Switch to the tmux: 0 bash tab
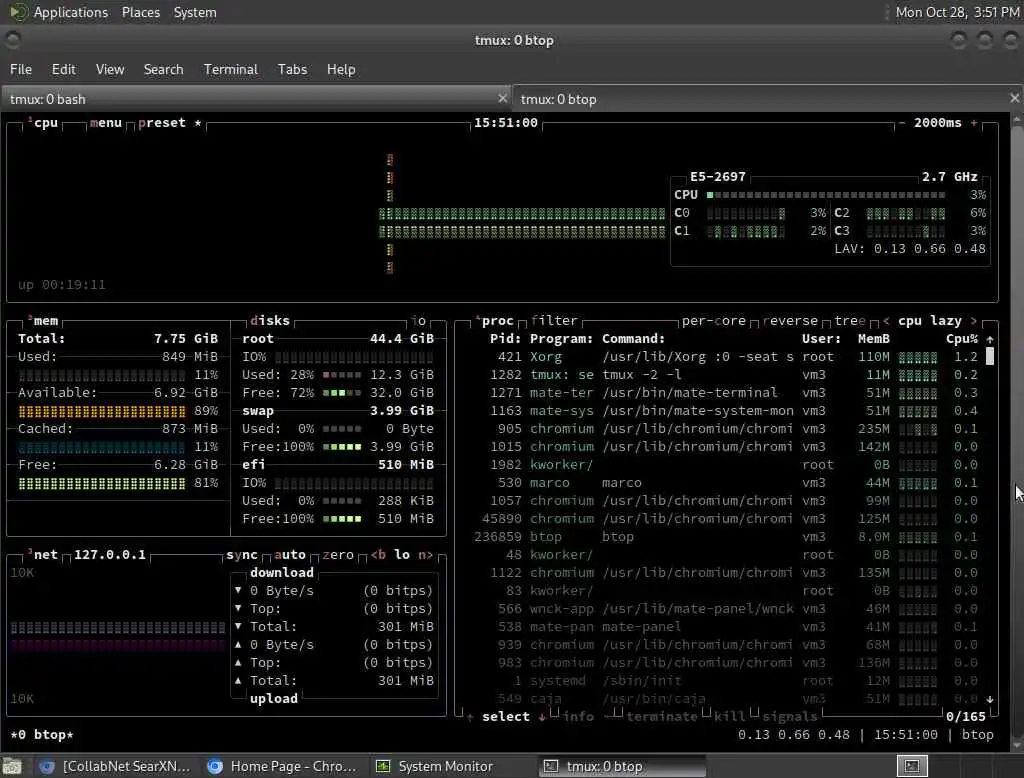Viewport: 1024px width, 778px height. tap(256, 99)
